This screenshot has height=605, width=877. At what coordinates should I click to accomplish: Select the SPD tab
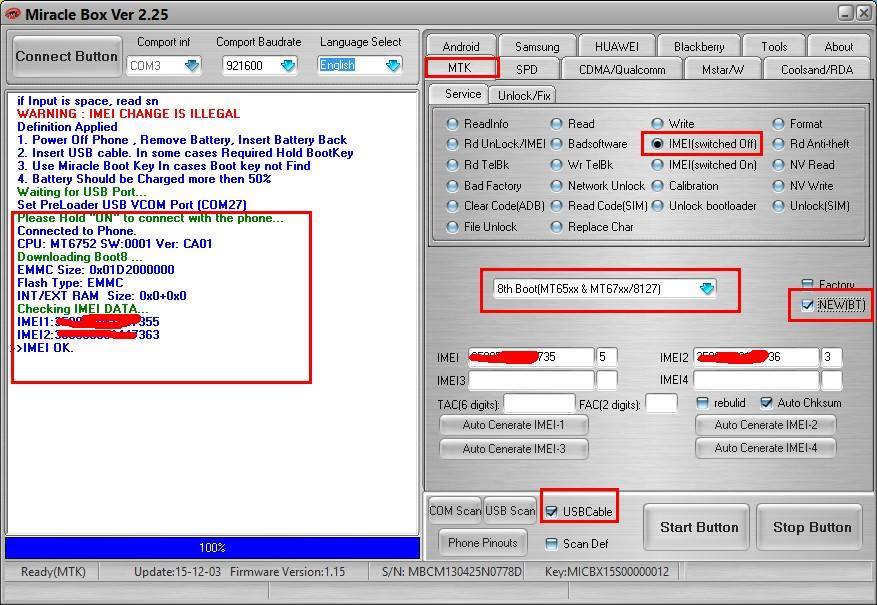coord(526,69)
